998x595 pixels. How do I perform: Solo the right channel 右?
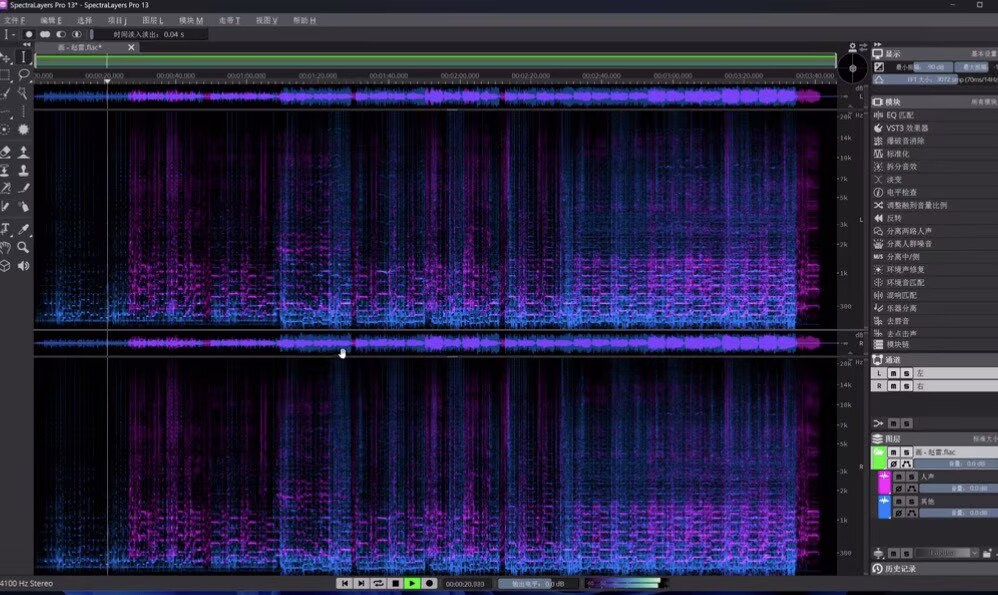[x=906, y=386]
